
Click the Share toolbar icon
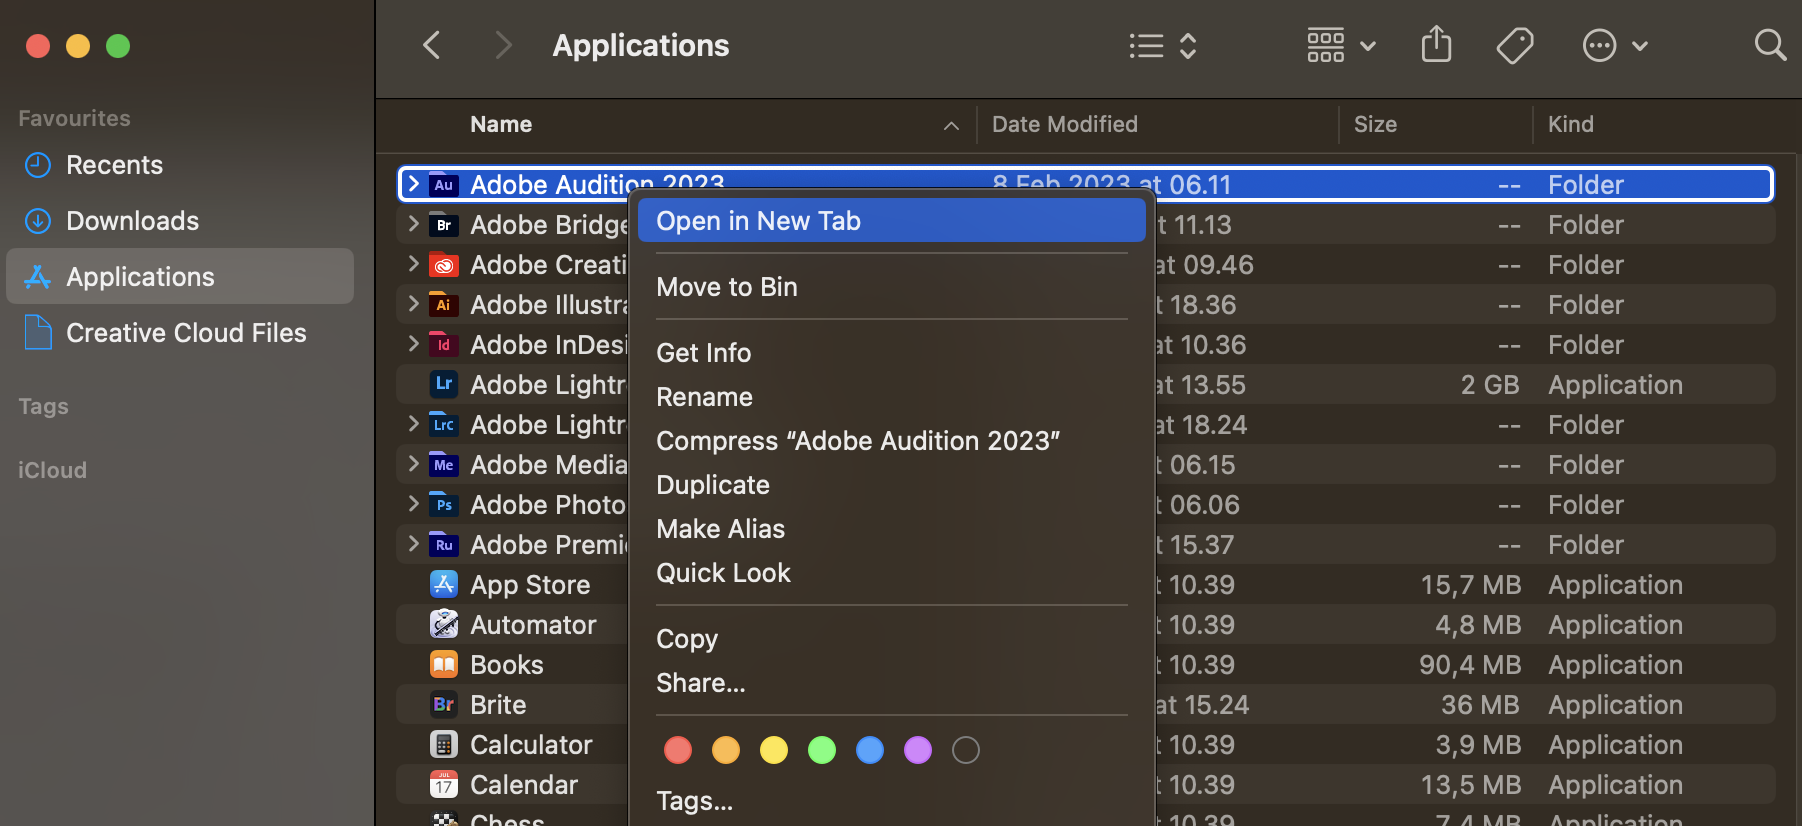1436,44
